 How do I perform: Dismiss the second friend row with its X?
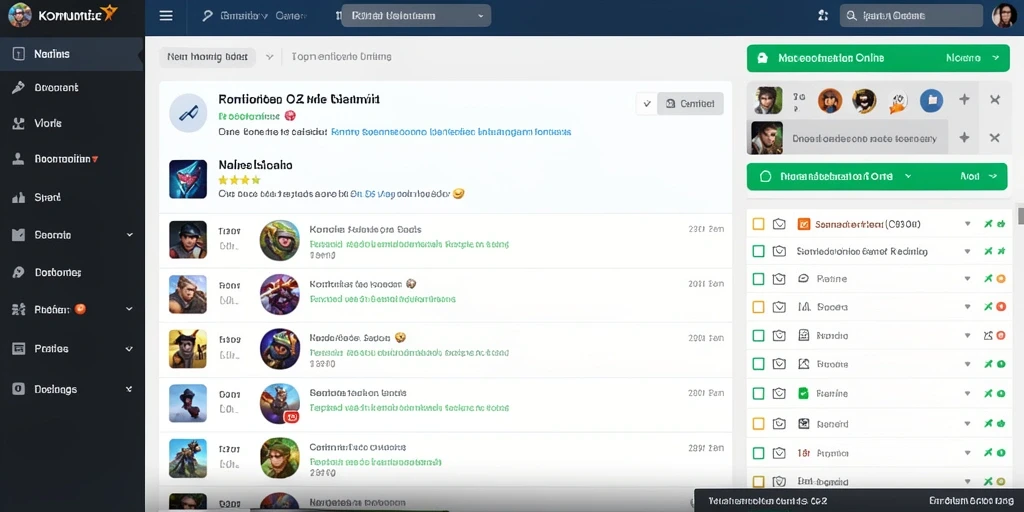[995, 138]
